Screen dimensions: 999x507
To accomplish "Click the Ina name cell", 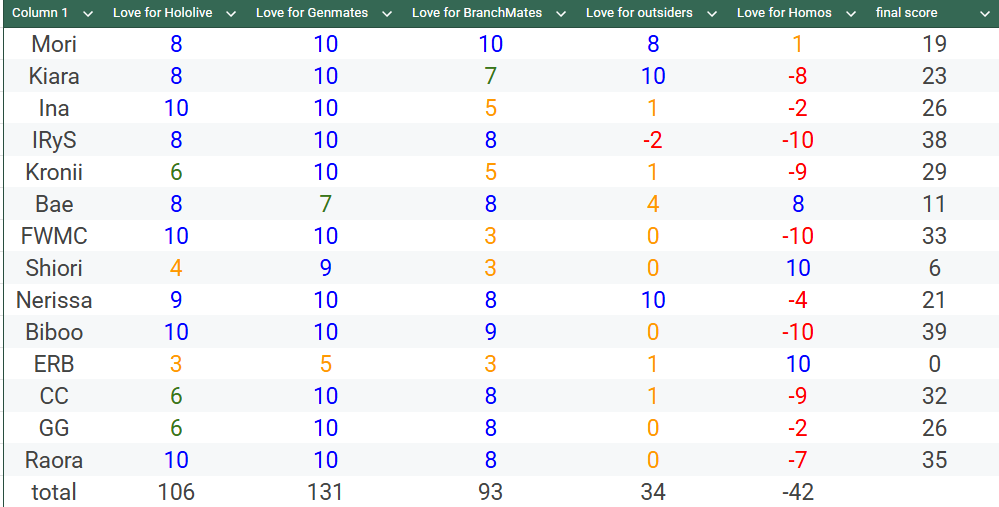I will pos(54,108).
